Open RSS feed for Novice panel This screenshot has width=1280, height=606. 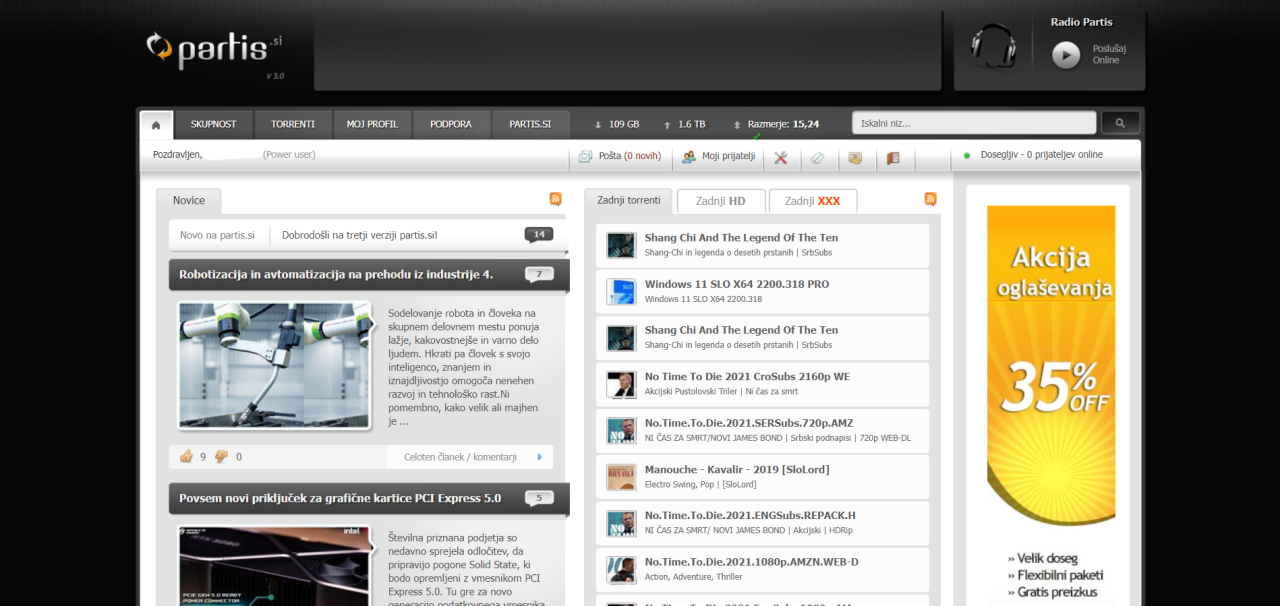555,199
